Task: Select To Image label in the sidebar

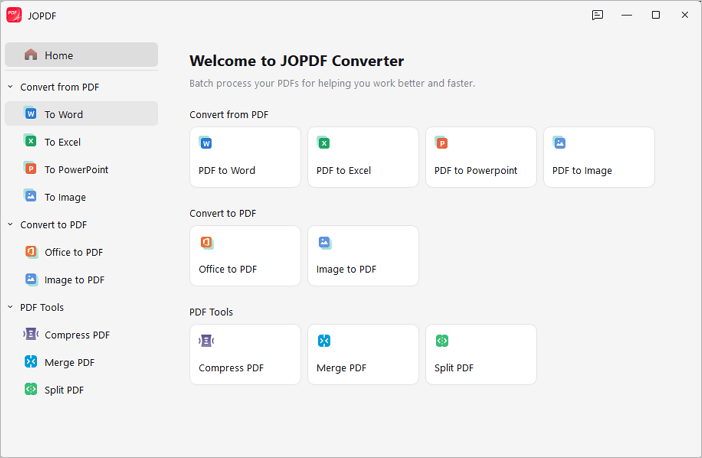Action: click(65, 197)
